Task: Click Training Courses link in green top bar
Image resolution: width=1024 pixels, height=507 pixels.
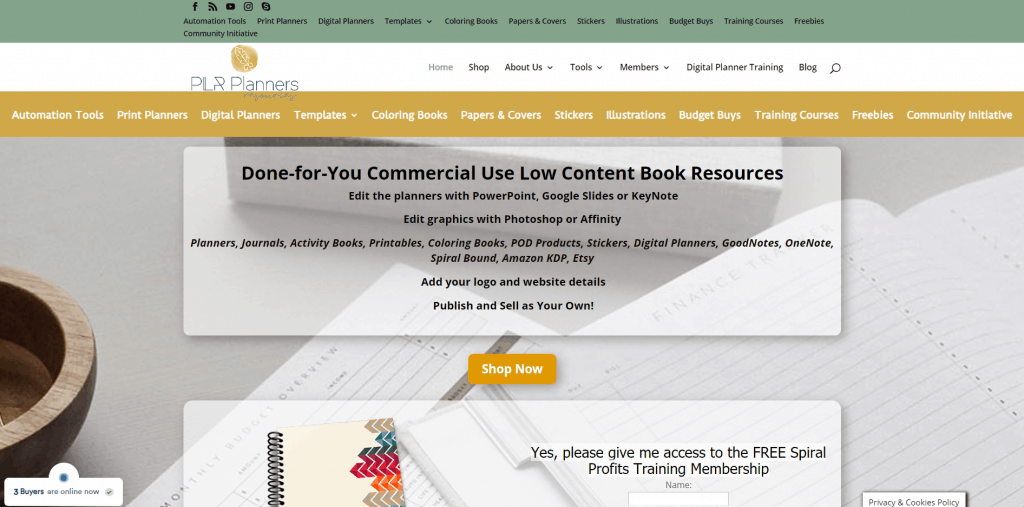Action: tap(754, 21)
